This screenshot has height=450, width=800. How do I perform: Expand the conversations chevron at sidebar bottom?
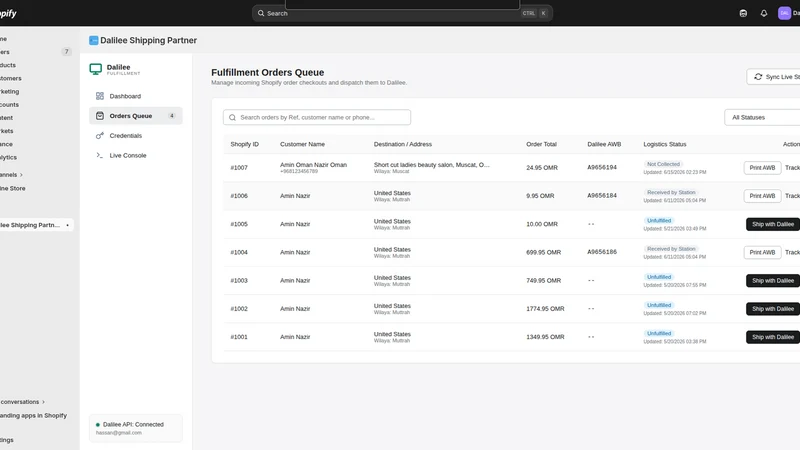tap(43, 402)
